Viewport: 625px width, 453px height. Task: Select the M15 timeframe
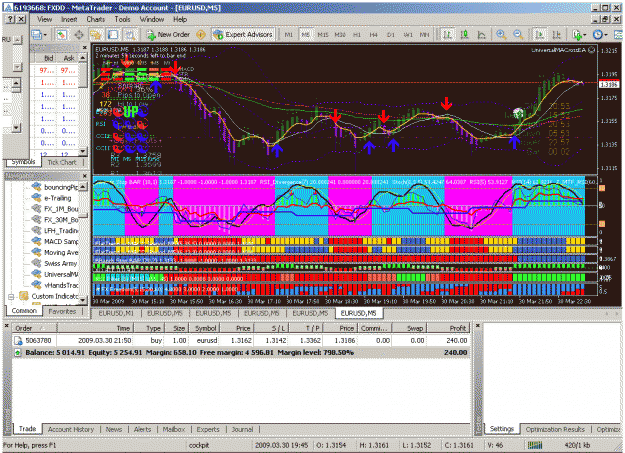coord(322,35)
